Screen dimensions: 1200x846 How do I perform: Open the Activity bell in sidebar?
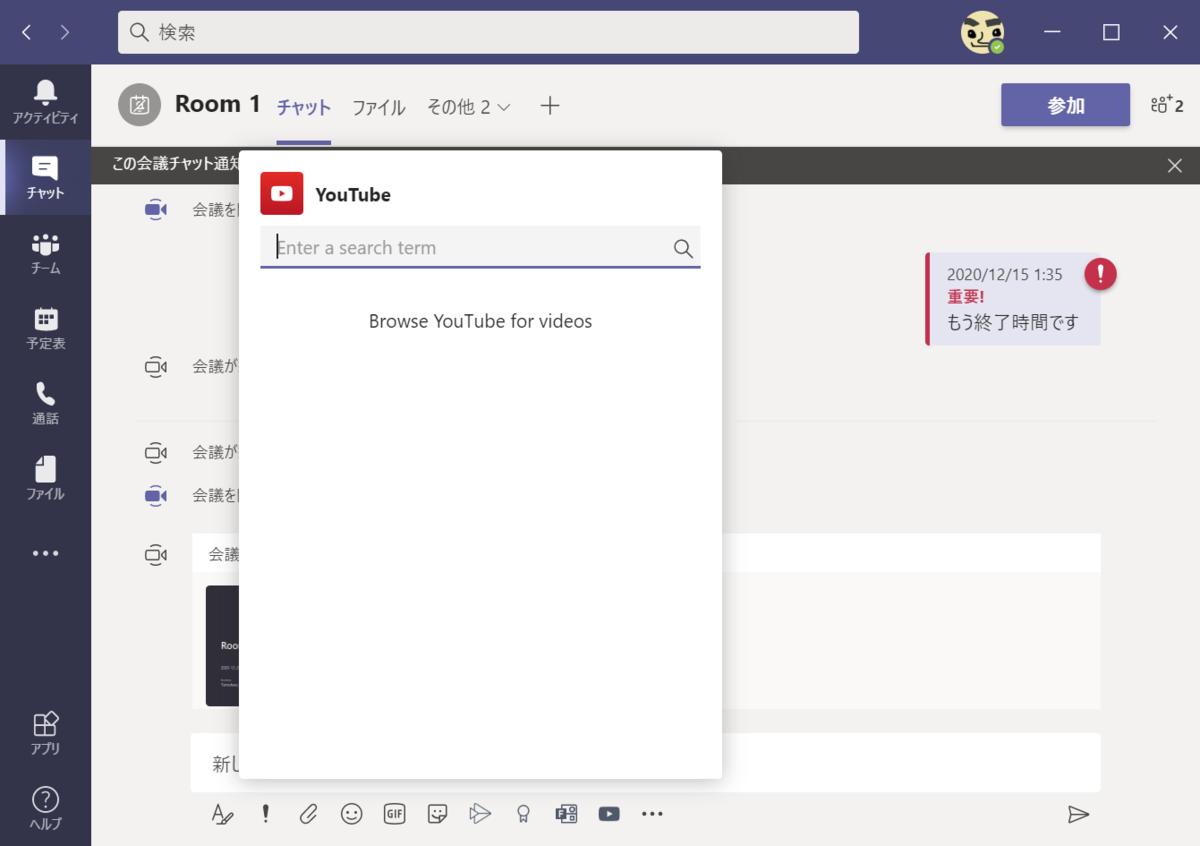[x=45, y=102]
